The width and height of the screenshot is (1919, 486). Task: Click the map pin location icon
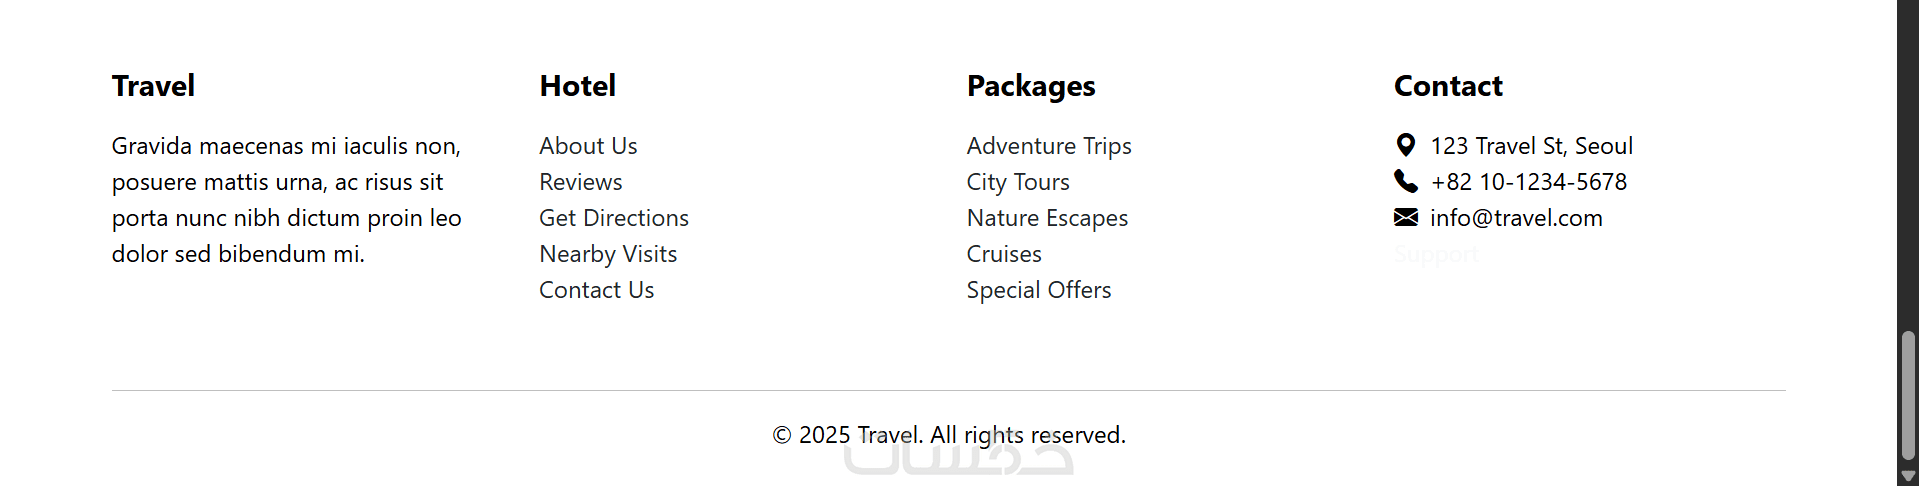[1405, 146]
